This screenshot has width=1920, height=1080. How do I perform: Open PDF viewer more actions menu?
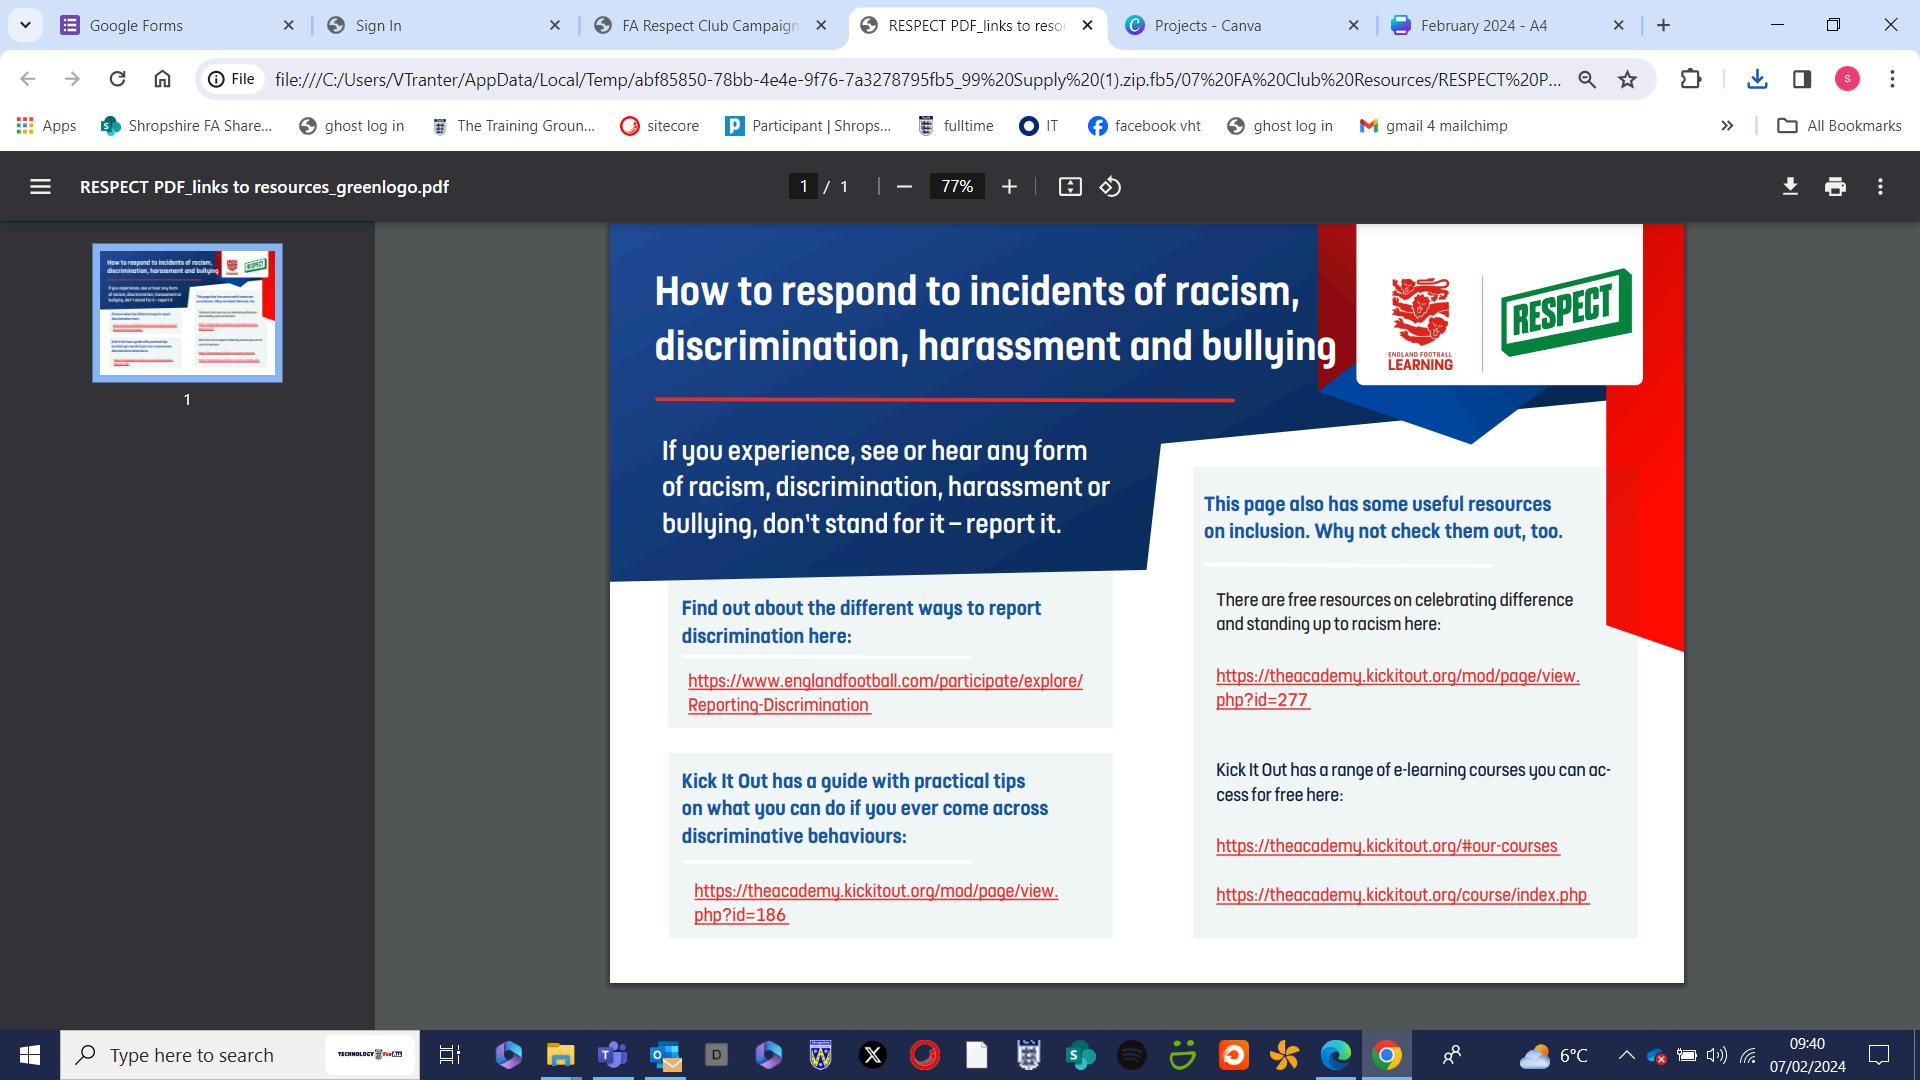point(1880,187)
